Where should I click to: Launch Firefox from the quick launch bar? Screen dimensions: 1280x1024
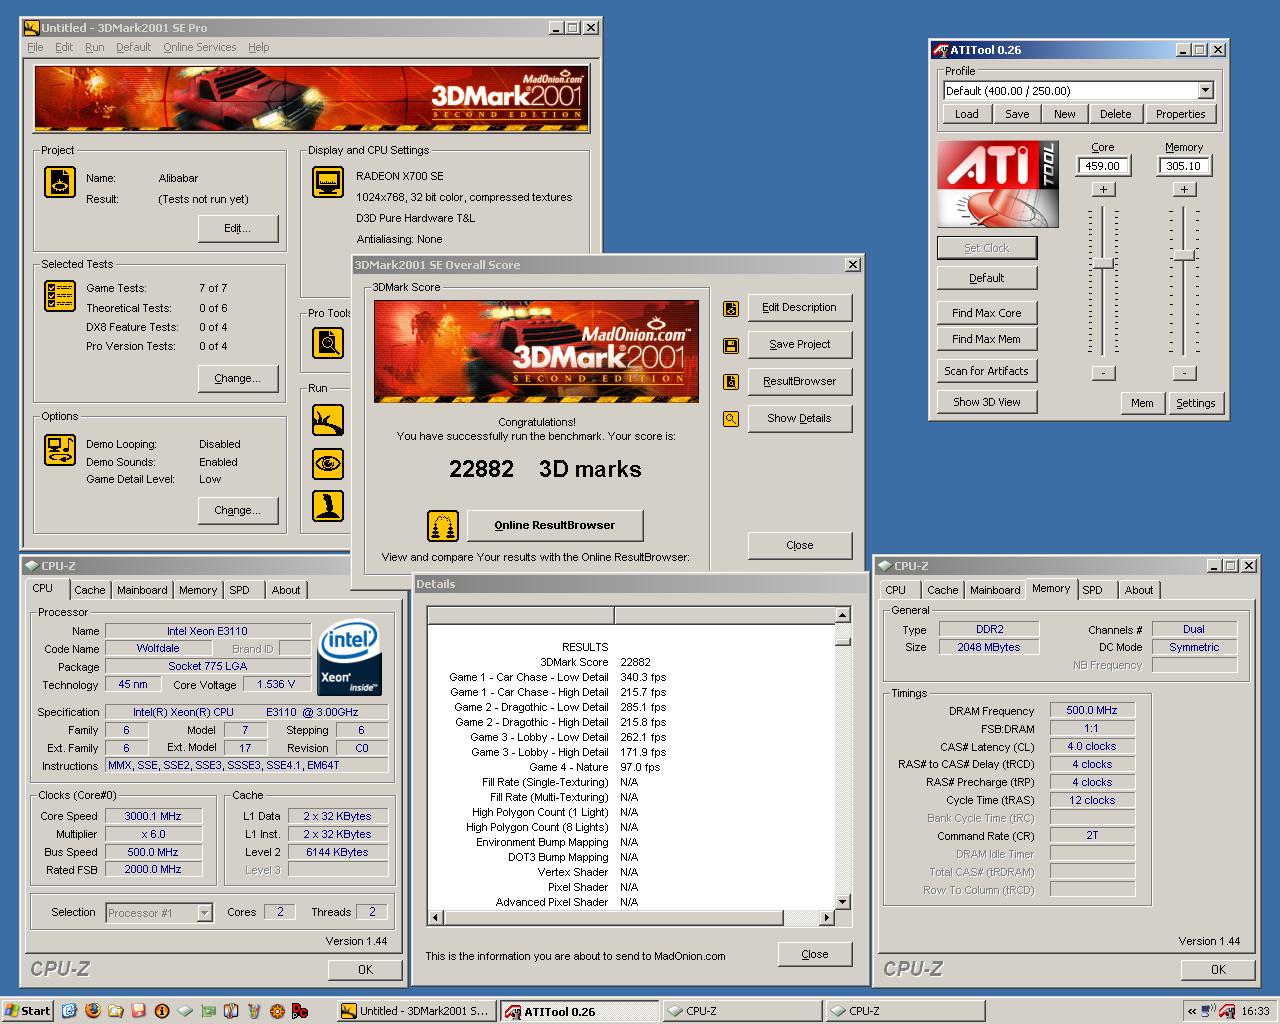tap(93, 1011)
